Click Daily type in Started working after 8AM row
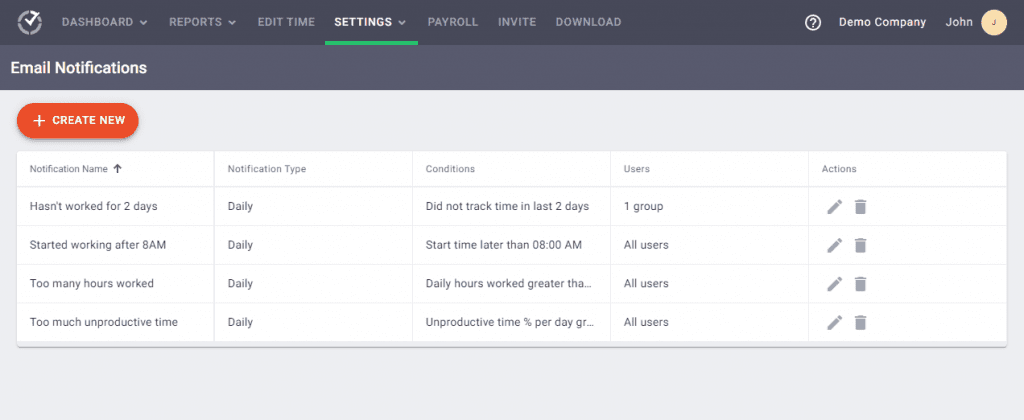1024x420 pixels. [240, 245]
